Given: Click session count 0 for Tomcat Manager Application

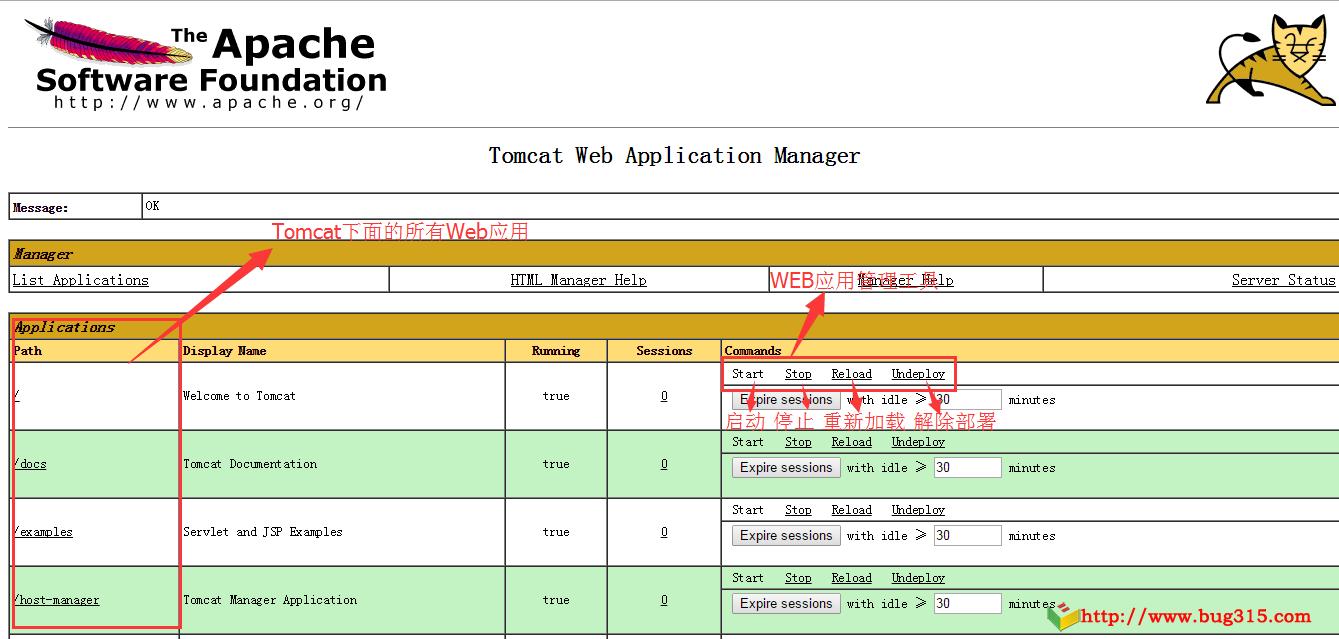Looking at the screenshot, I should pyautogui.click(x=664, y=600).
